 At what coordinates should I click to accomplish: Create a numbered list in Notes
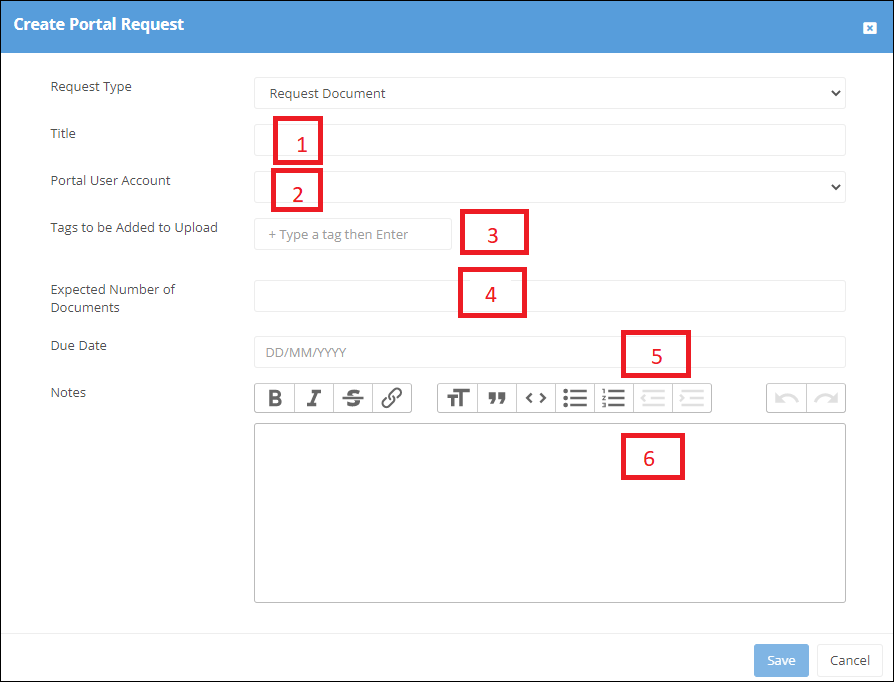coord(613,397)
